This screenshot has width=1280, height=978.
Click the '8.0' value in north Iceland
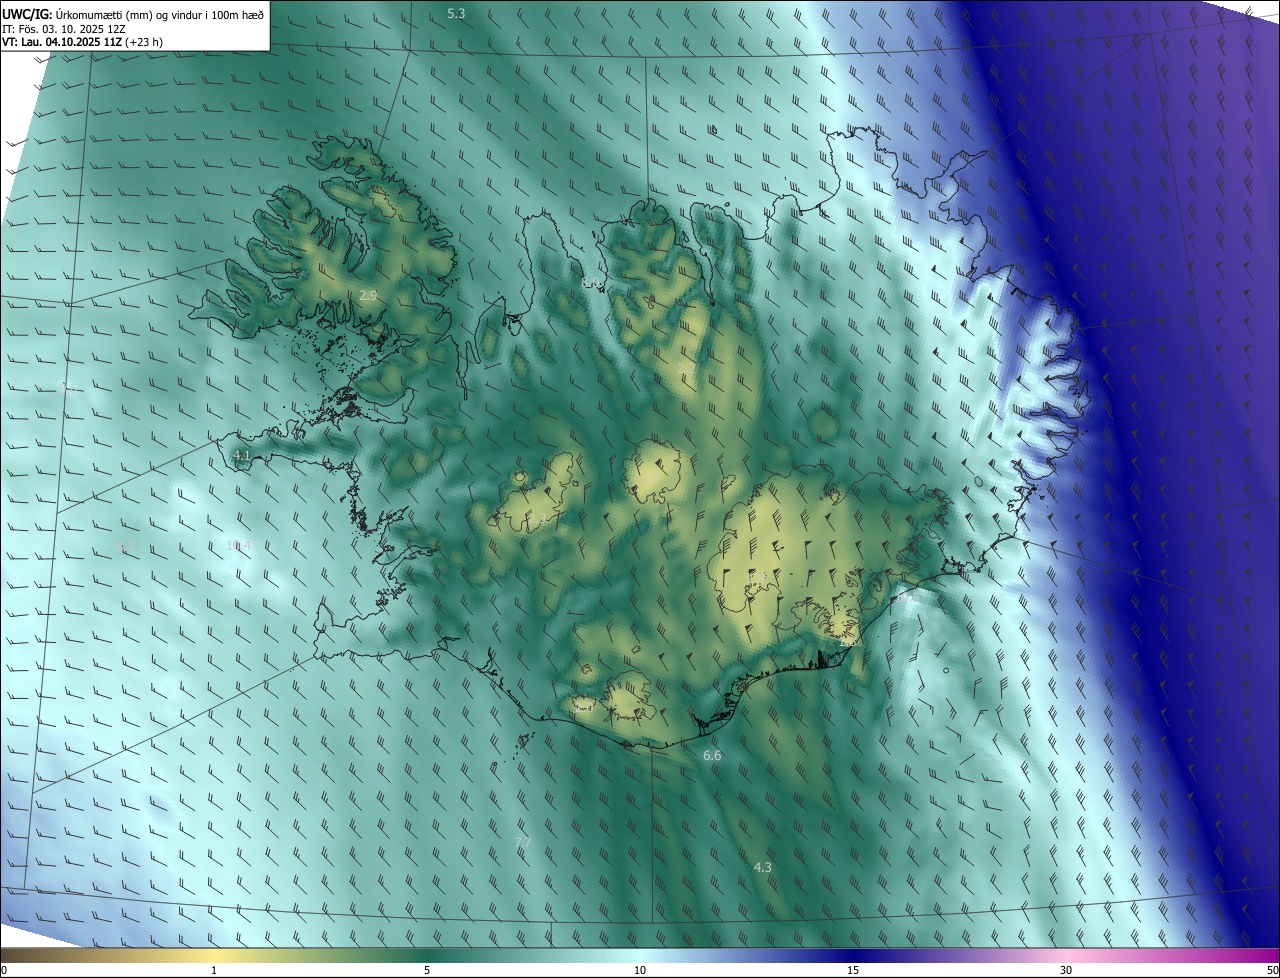(x=591, y=283)
